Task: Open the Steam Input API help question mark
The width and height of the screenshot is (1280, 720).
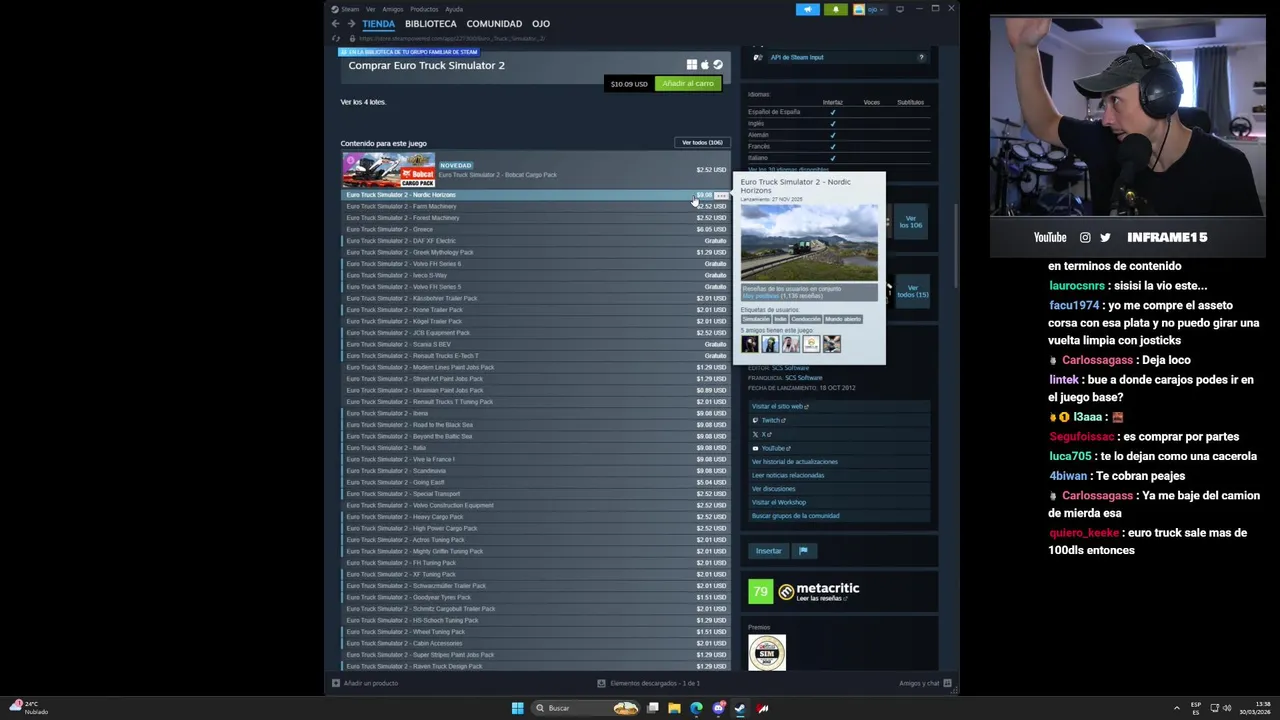Action: [x=921, y=57]
